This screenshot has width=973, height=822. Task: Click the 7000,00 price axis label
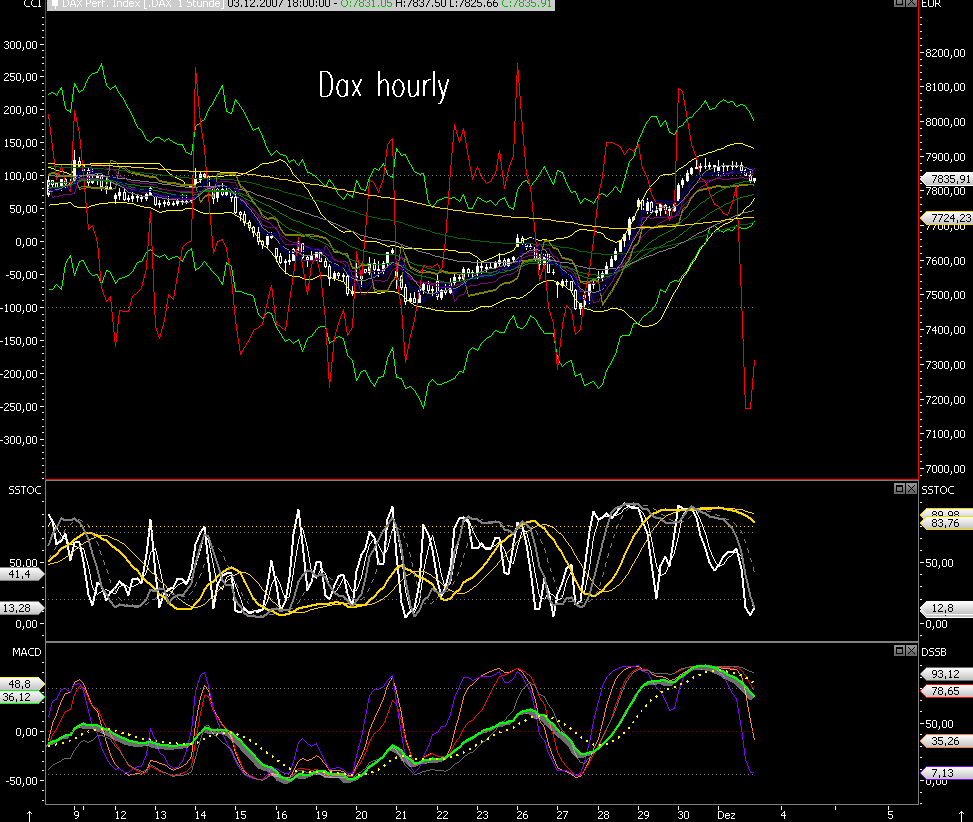[x=945, y=468]
